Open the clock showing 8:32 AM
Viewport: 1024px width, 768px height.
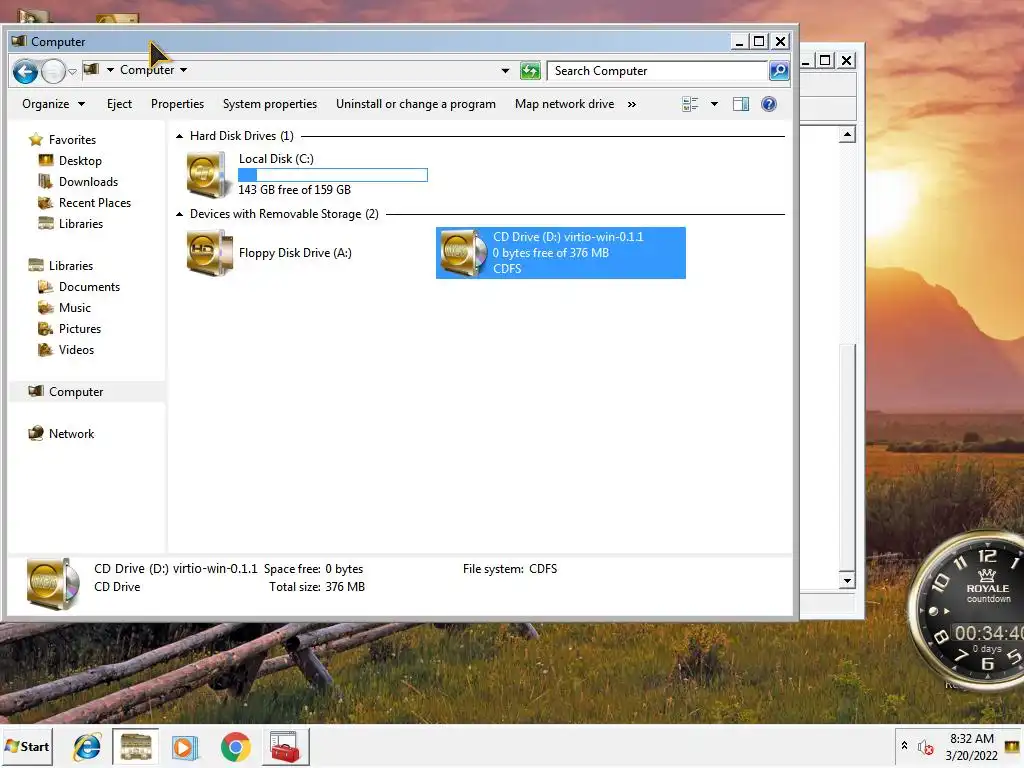click(972, 747)
